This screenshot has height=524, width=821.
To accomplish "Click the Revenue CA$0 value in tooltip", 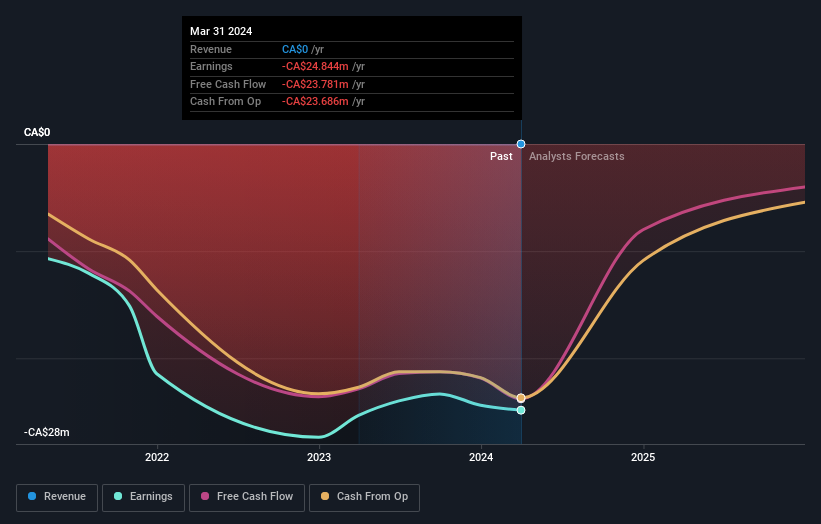I will [x=295, y=49].
